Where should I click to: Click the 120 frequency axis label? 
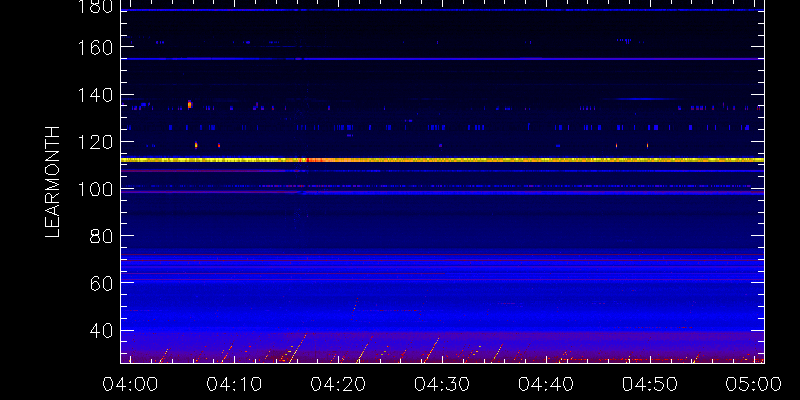tap(94, 142)
